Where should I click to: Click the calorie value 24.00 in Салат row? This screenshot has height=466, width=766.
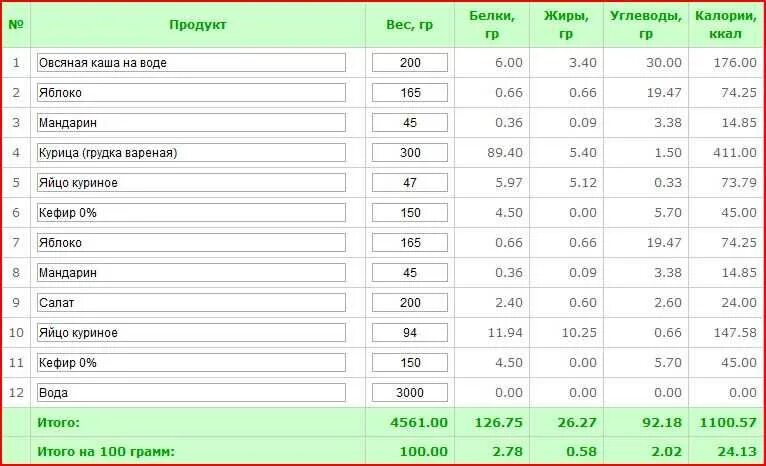pyautogui.click(x=739, y=303)
